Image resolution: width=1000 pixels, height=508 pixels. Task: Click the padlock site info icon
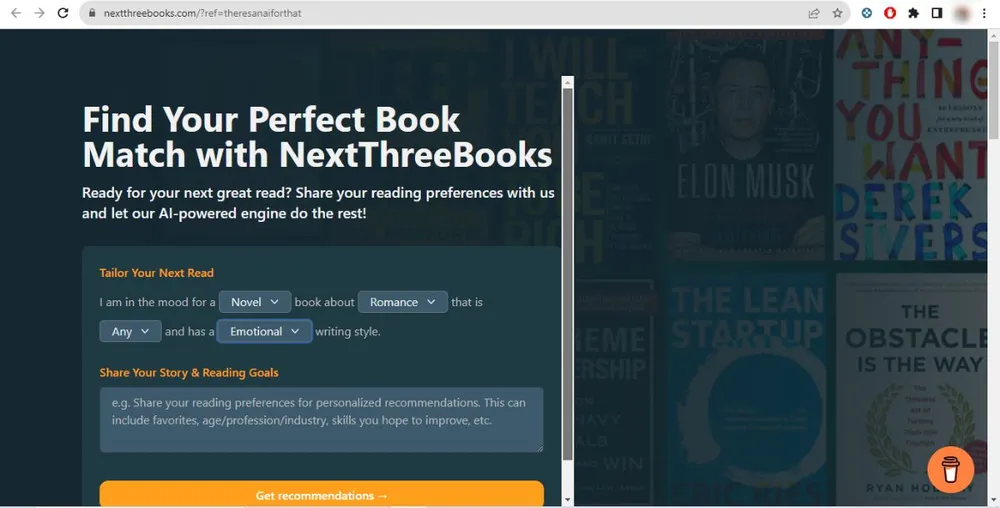pos(91,14)
